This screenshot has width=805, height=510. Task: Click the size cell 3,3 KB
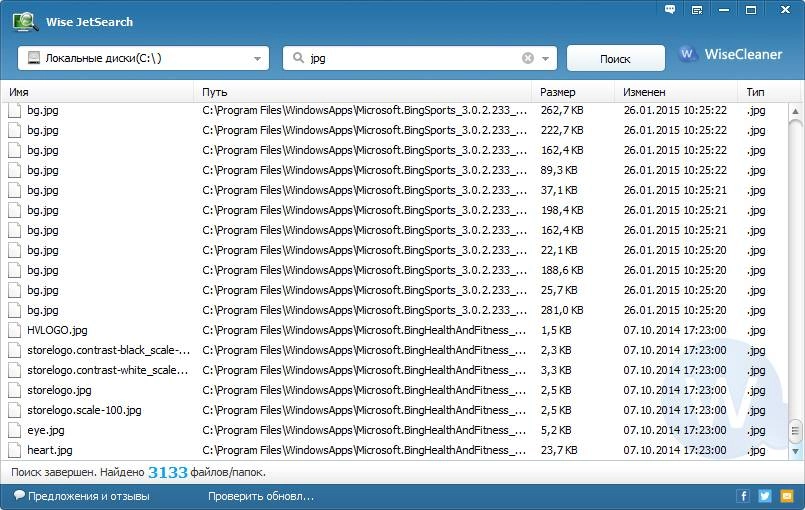[x=555, y=370]
